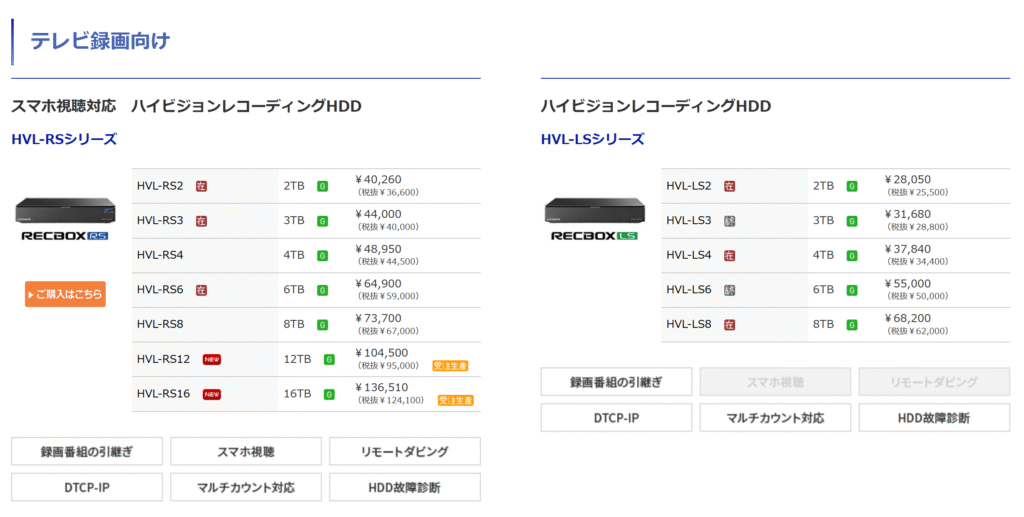Click the red stock icon beside HVL-LS2
The width and height of the screenshot is (1024, 517).
[x=729, y=186]
